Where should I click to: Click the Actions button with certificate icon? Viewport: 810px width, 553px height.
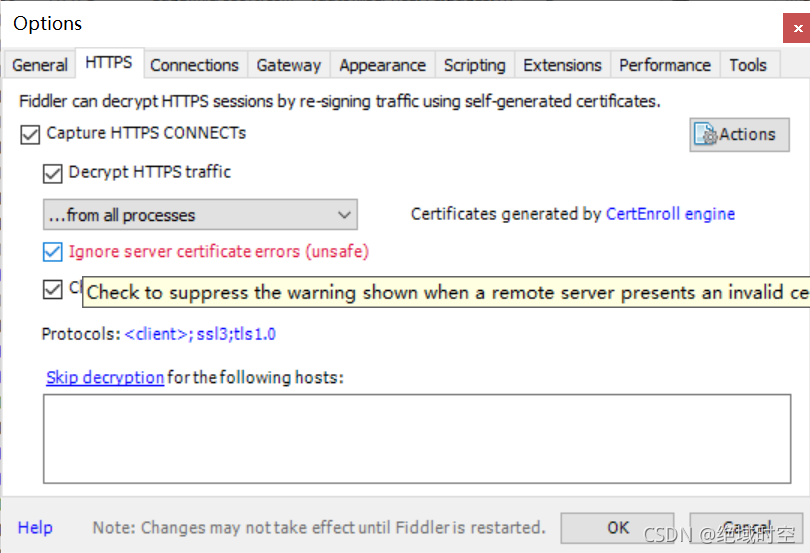pyautogui.click(x=739, y=135)
